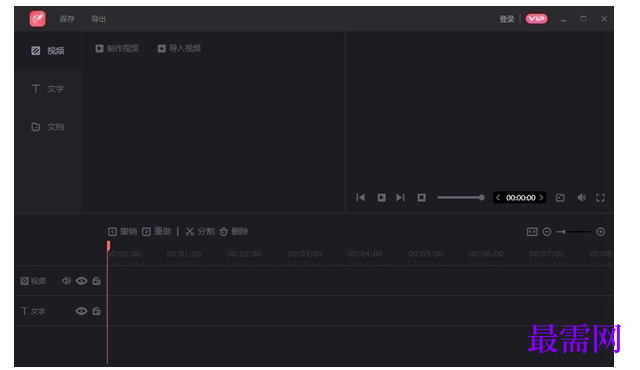This screenshot has width=640, height=370.
Task: Skip to next frame in preview
Action: pos(400,198)
